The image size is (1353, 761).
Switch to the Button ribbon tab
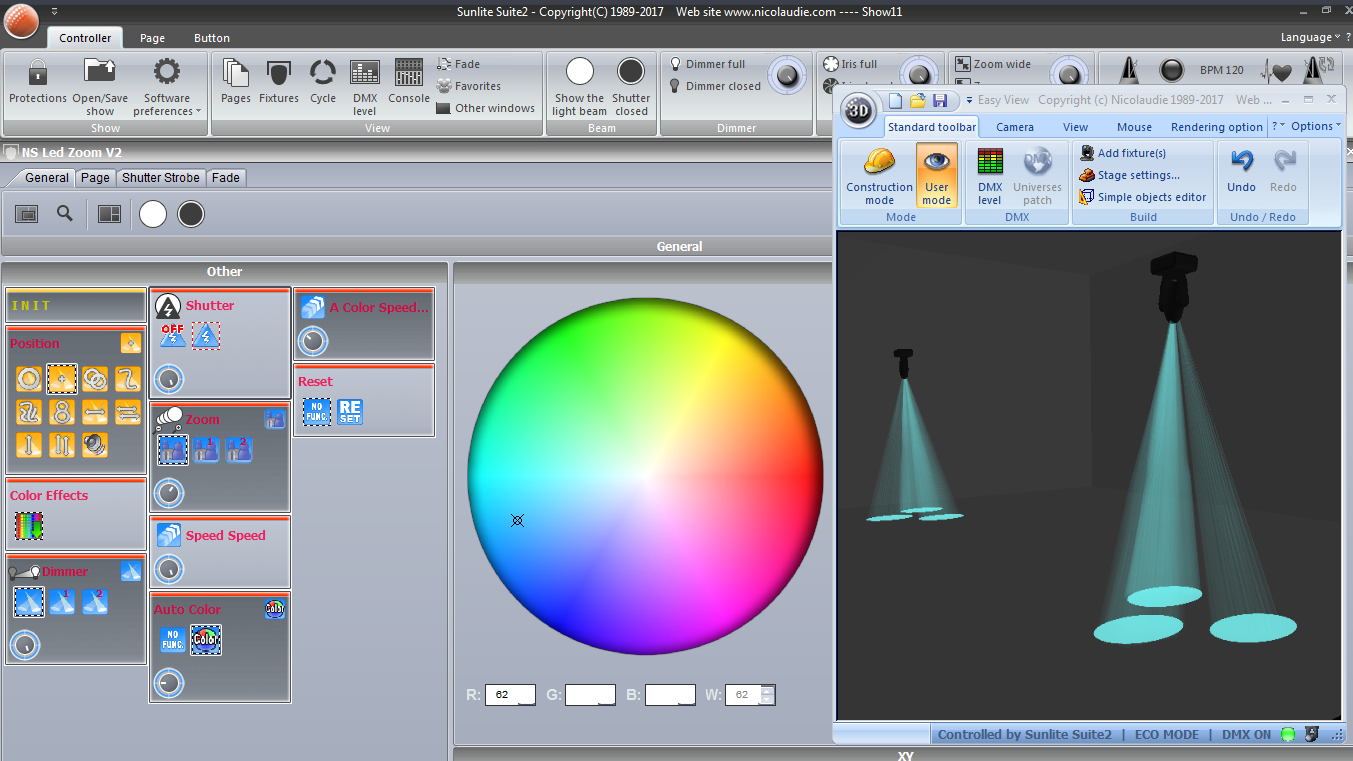pos(212,38)
